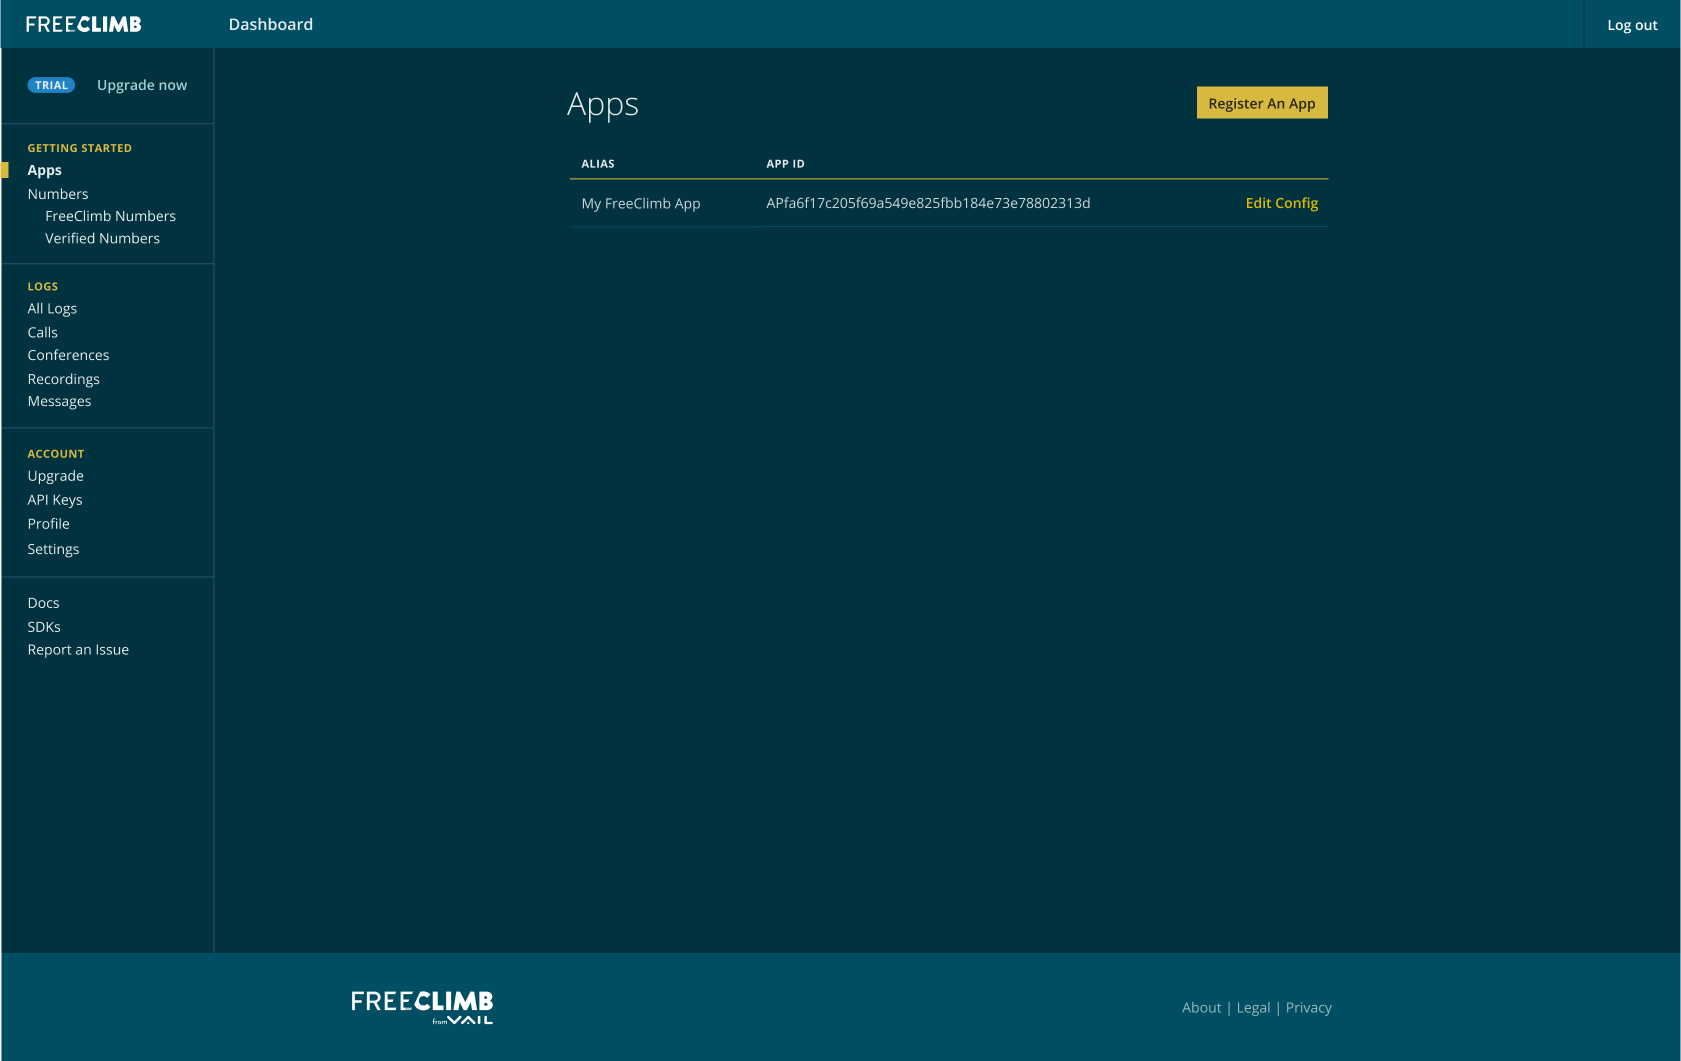This screenshot has height=1061, width=1681.
Task: Click the APP ID column header
Action: pos(785,164)
